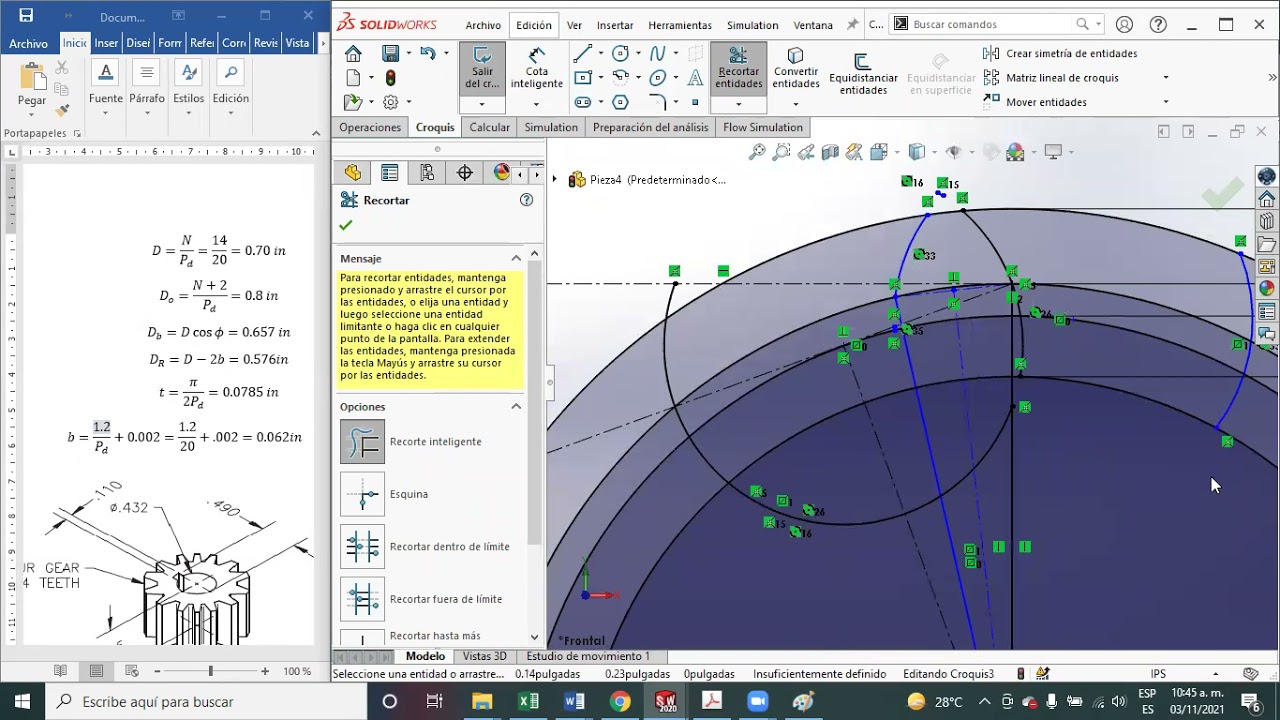Open the Recortar entidades dropdown arrow

coord(739,103)
